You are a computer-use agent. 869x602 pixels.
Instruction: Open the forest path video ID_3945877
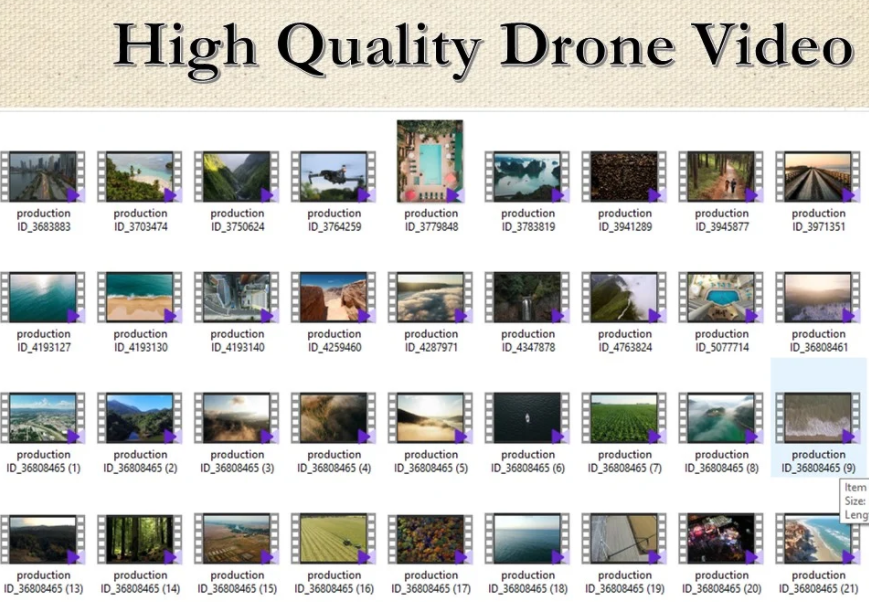coord(721,180)
